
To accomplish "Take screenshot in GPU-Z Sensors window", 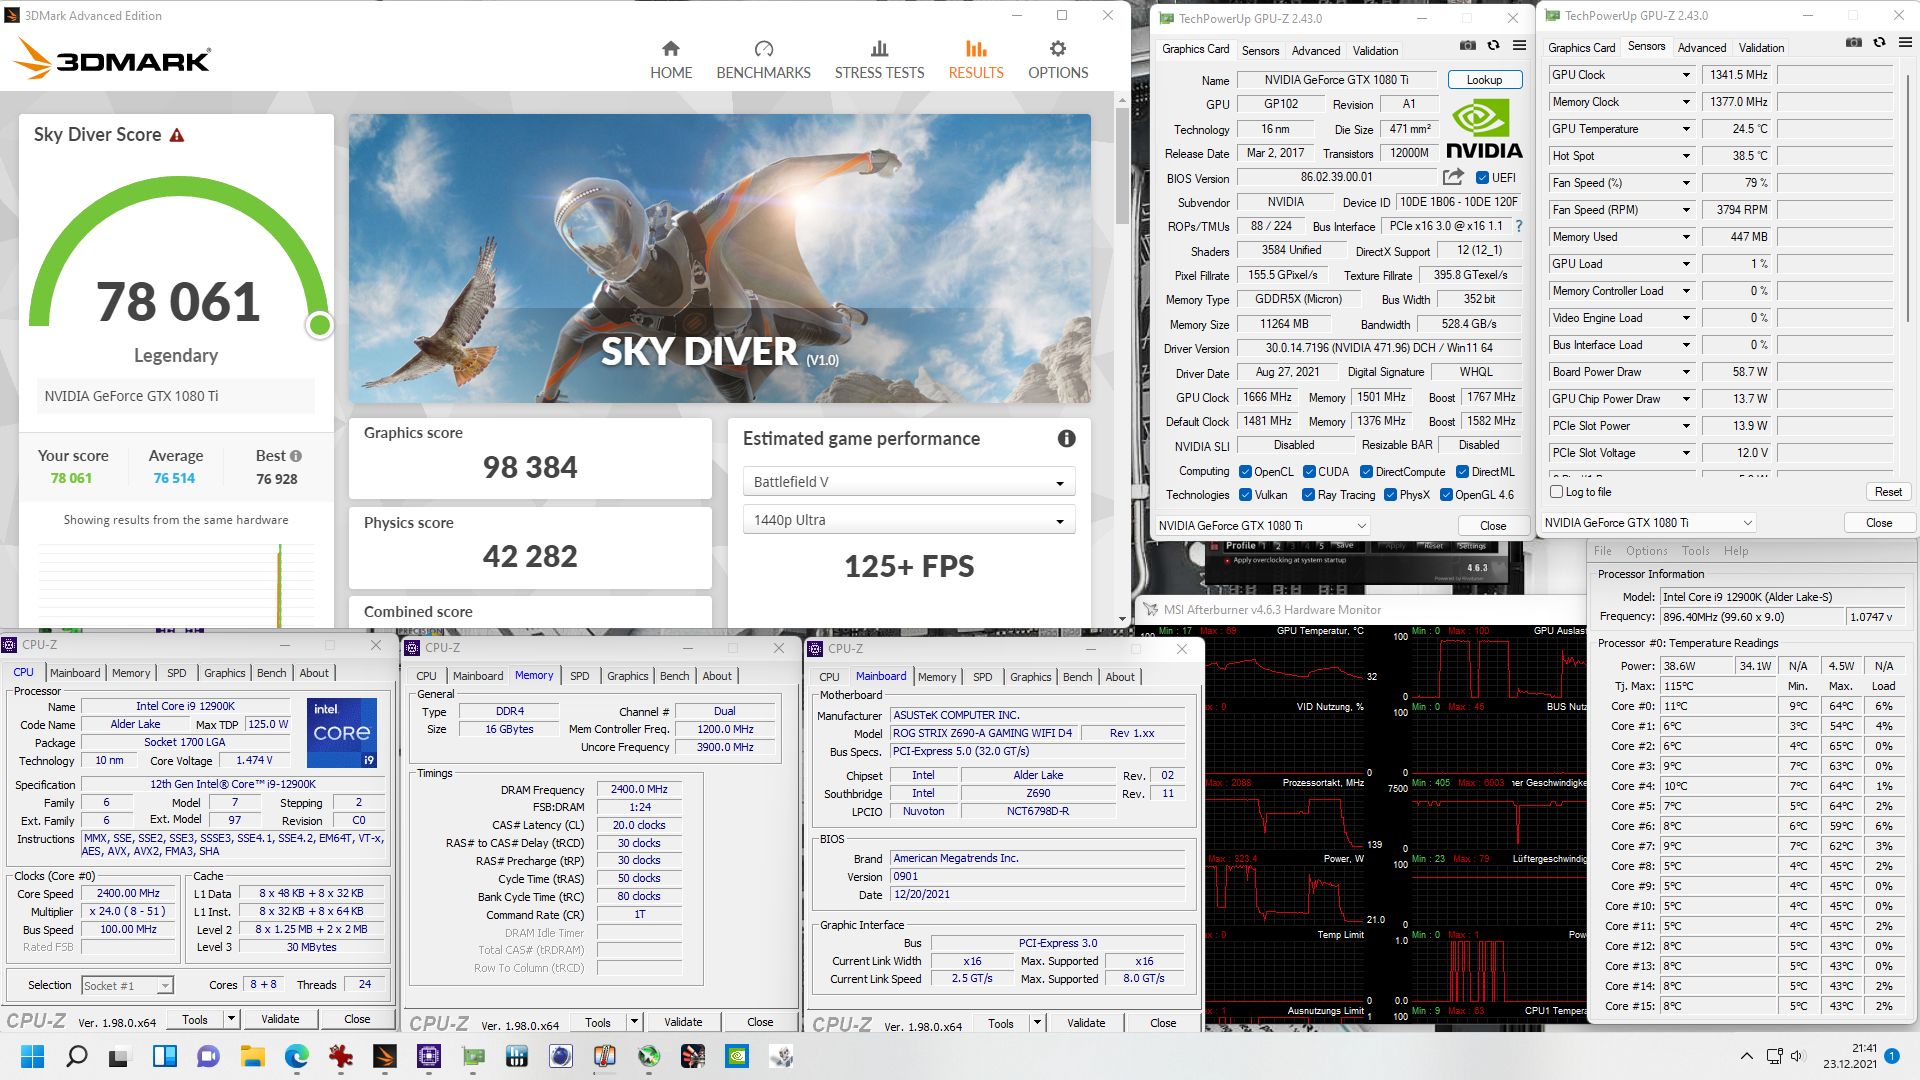I will click(x=1853, y=42).
